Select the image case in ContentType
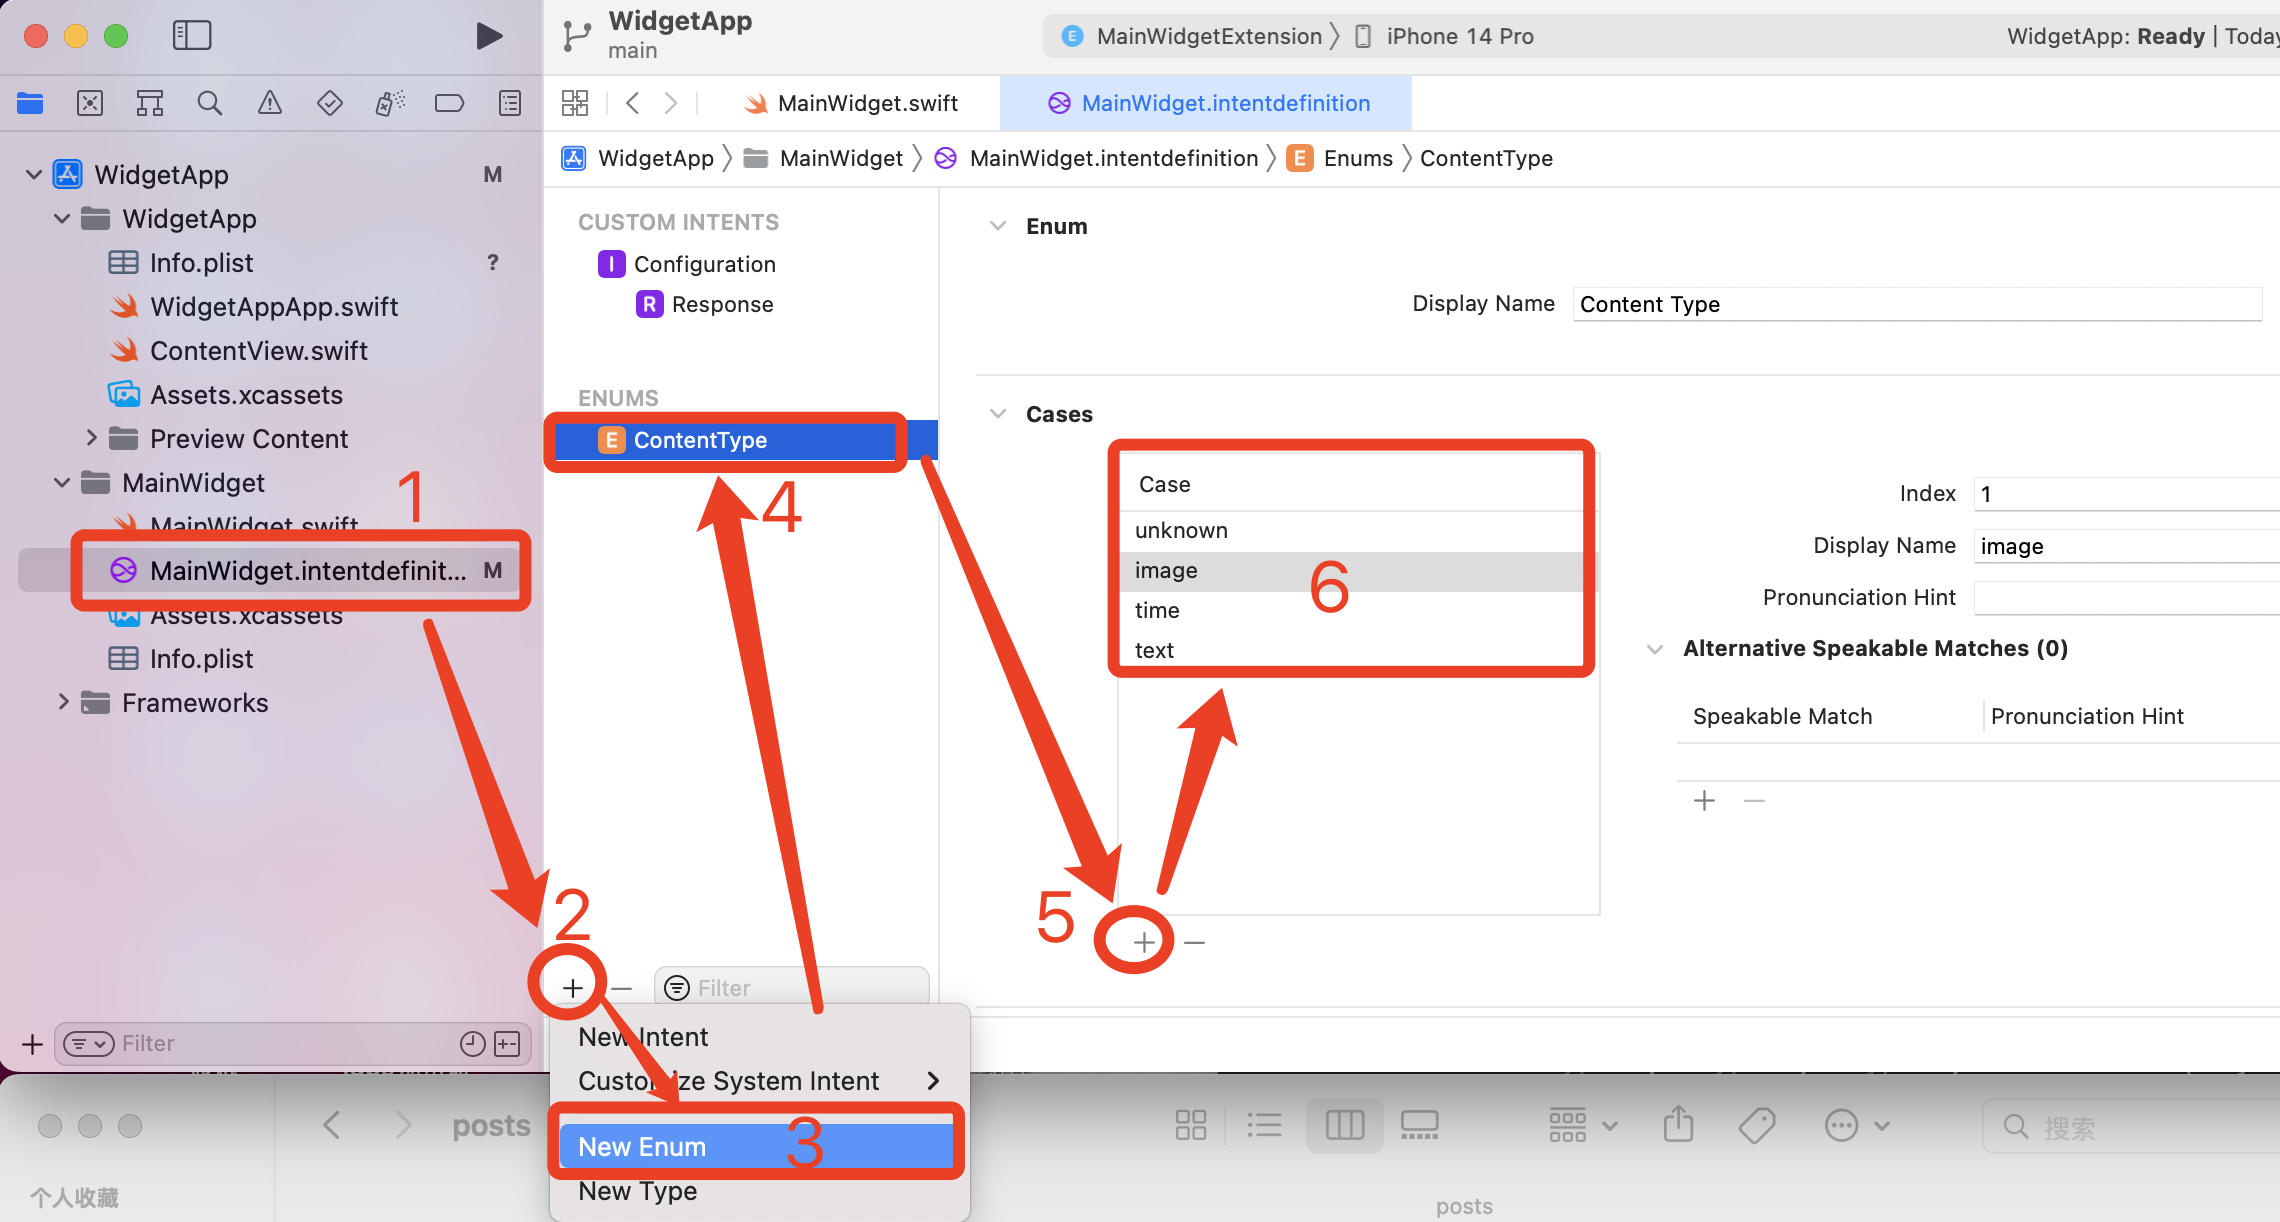This screenshot has width=2280, height=1222. coord(1167,570)
